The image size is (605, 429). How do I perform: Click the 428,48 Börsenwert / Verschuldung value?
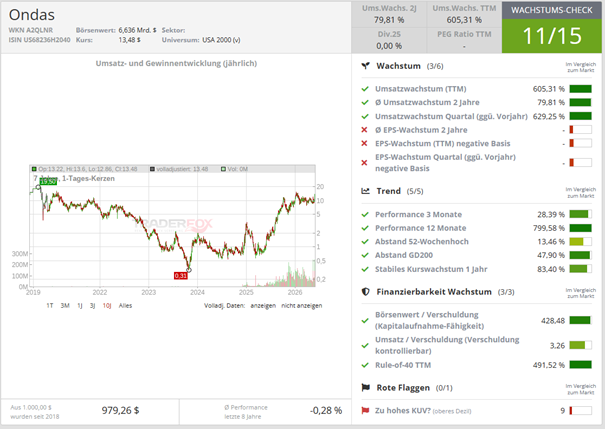coord(553,321)
